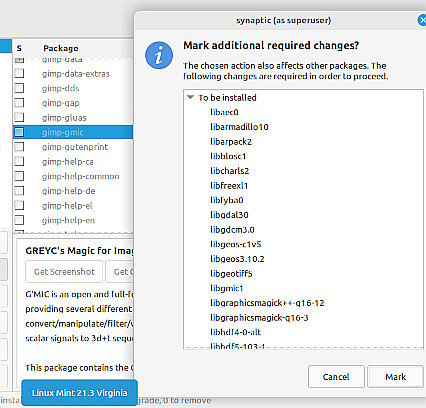Click the Mark button in dialog
426x408 pixels.
395,377
